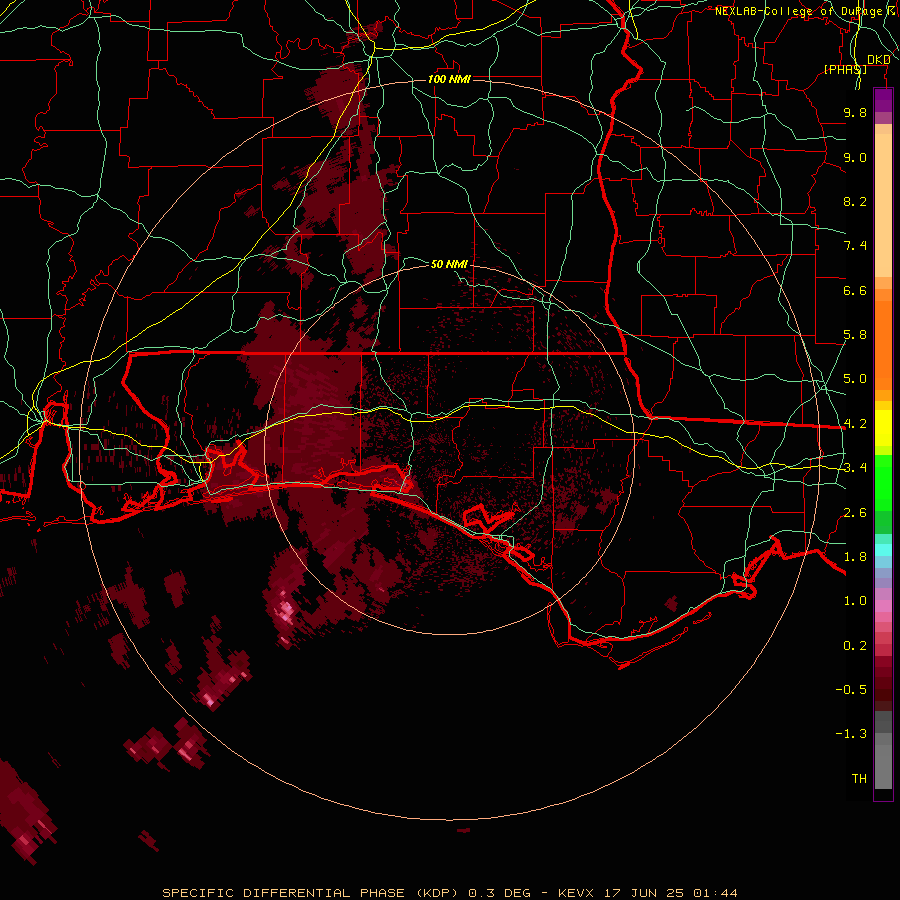Click the yellow band of the color bar

click(883, 428)
